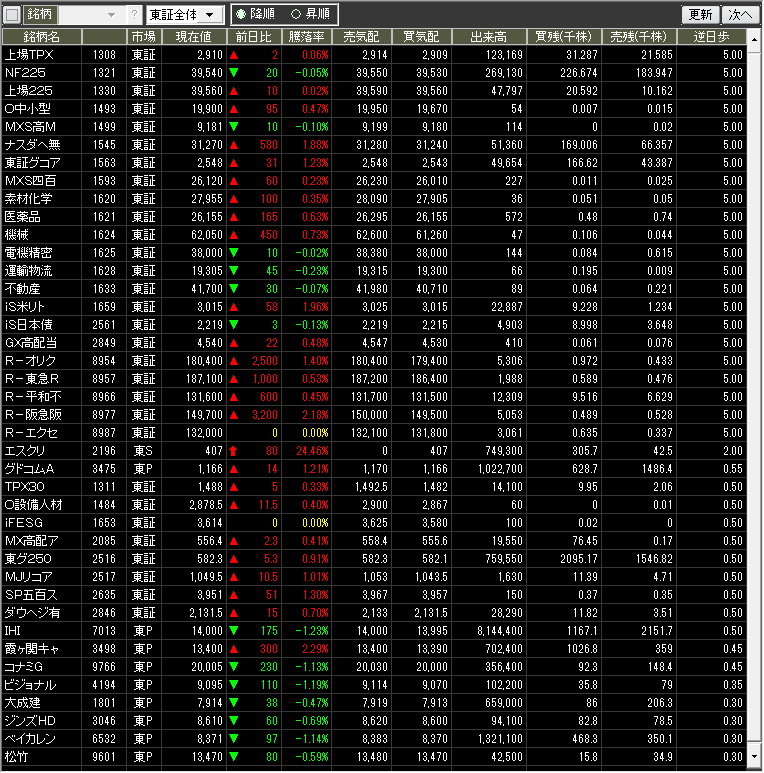This screenshot has width=764, height=773.
Task: Click the 買気配 column header
Action: pos(421,37)
